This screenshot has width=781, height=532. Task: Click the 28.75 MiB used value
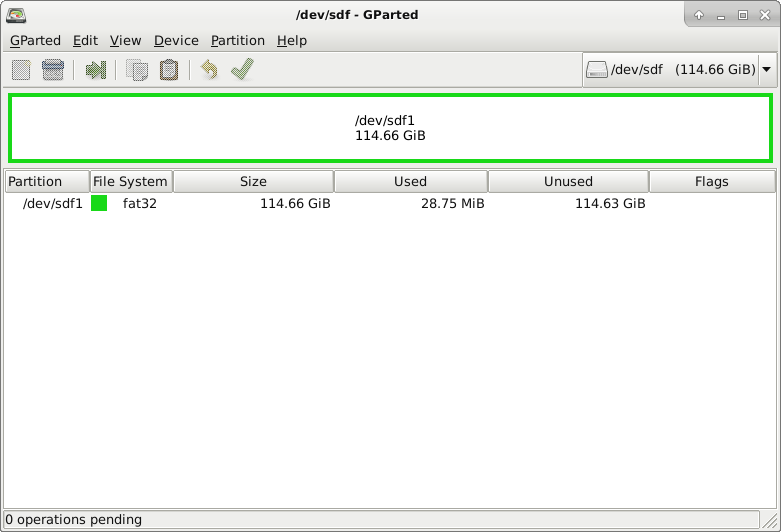[453, 203]
